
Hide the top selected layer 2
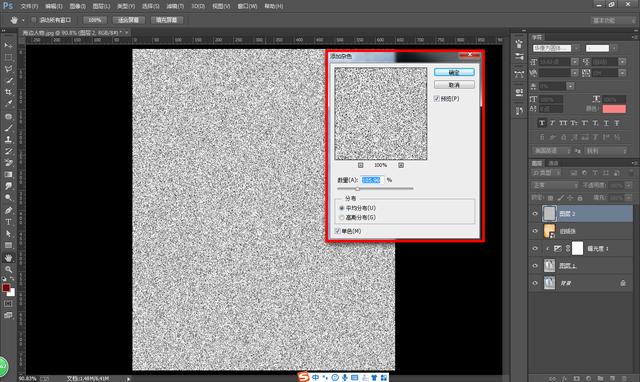coord(535,213)
